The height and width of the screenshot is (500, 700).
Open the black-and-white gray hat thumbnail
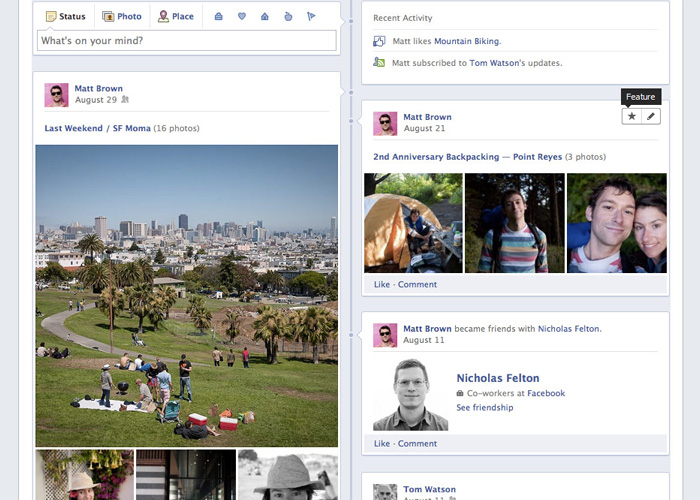click(x=288, y=475)
